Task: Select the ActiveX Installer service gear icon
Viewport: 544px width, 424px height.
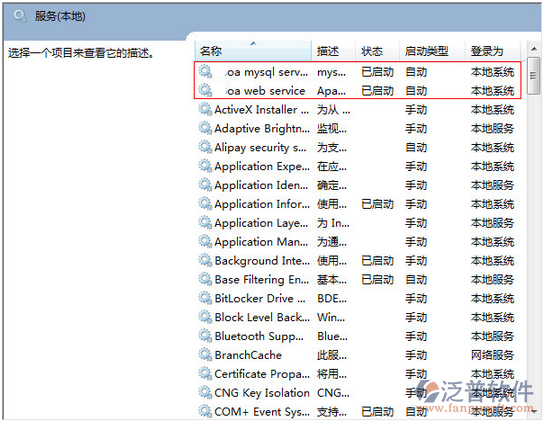Action: click(x=205, y=110)
